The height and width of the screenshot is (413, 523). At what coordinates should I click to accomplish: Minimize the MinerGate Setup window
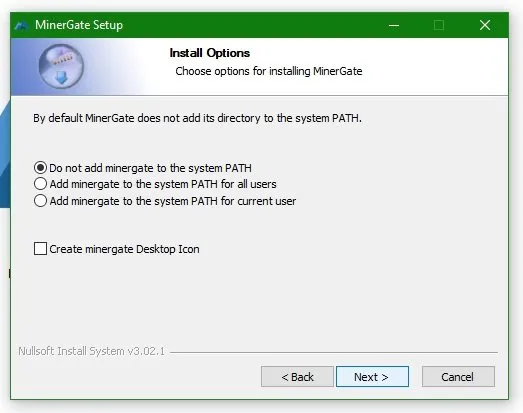coord(394,25)
